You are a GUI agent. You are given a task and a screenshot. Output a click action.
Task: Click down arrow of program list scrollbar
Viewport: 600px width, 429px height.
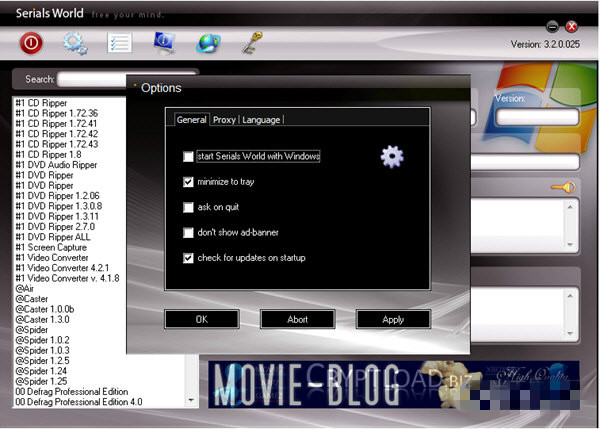tap(191, 400)
